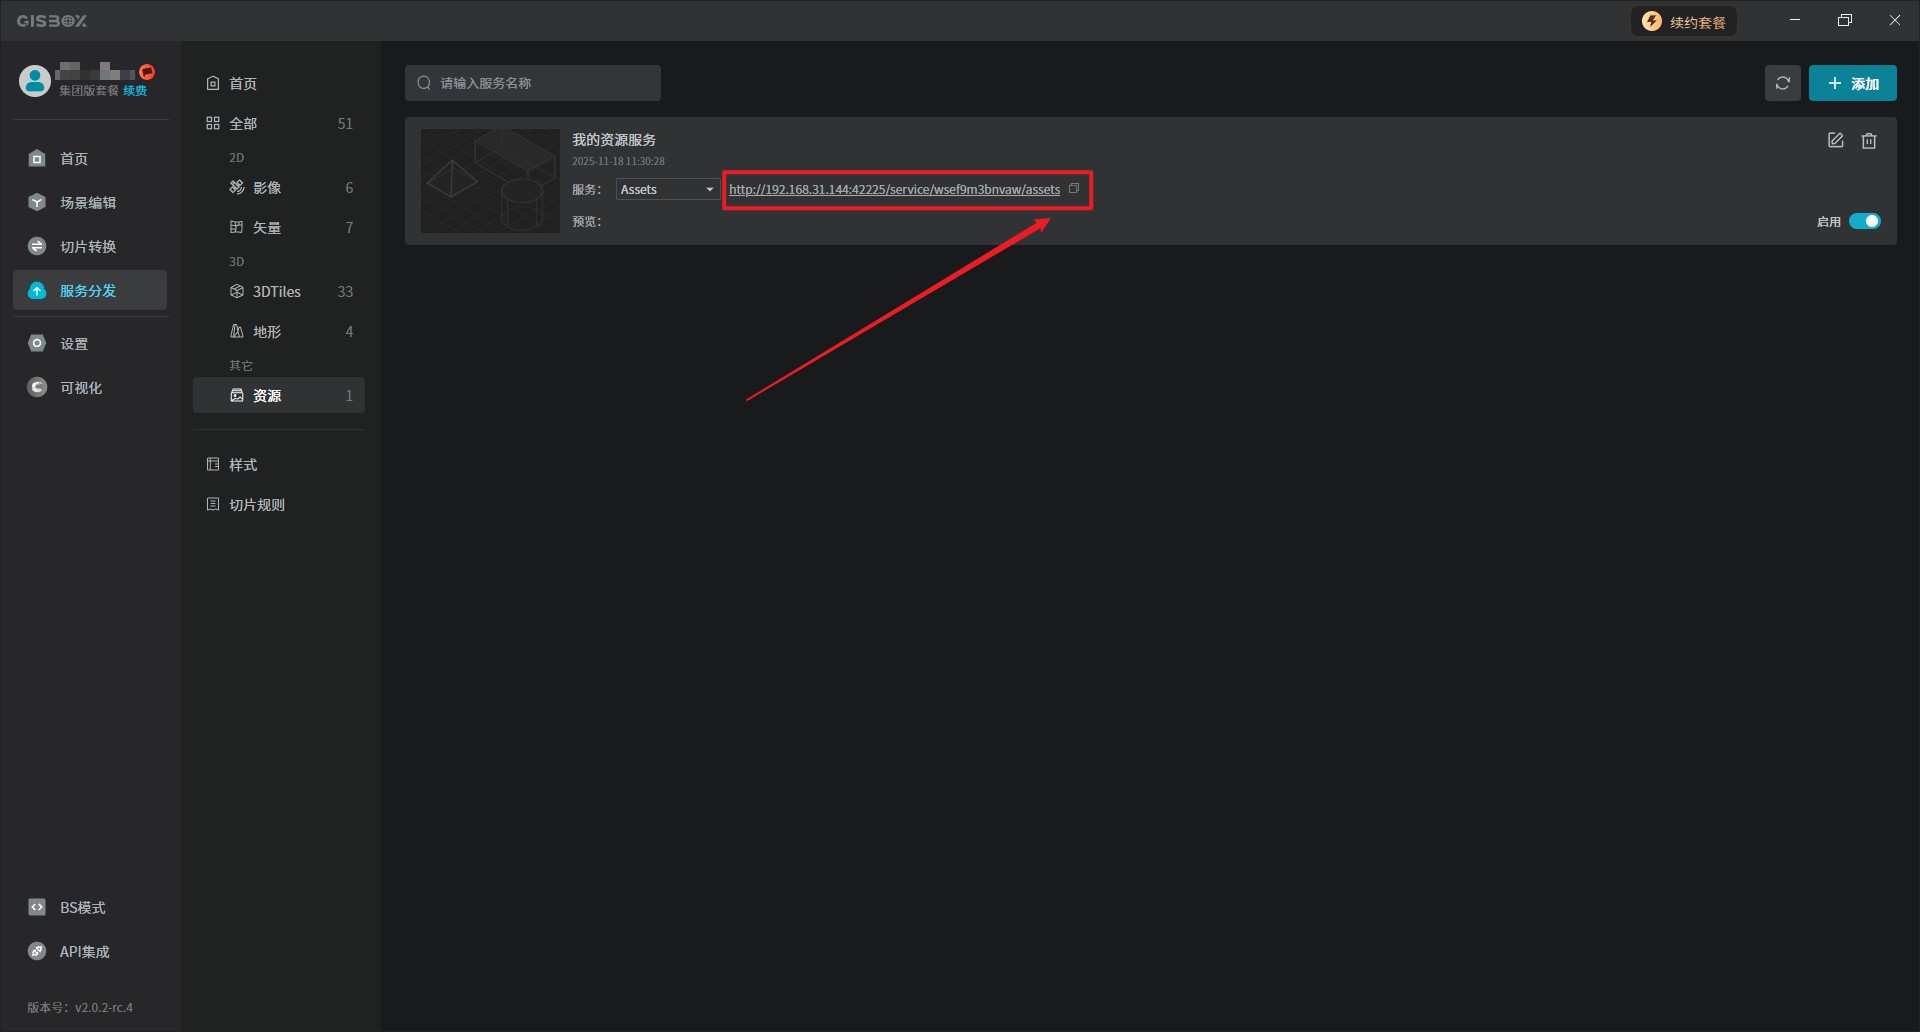This screenshot has height=1032, width=1920.
Task: Open the 切片规则 section
Action: (x=257, y=505)
